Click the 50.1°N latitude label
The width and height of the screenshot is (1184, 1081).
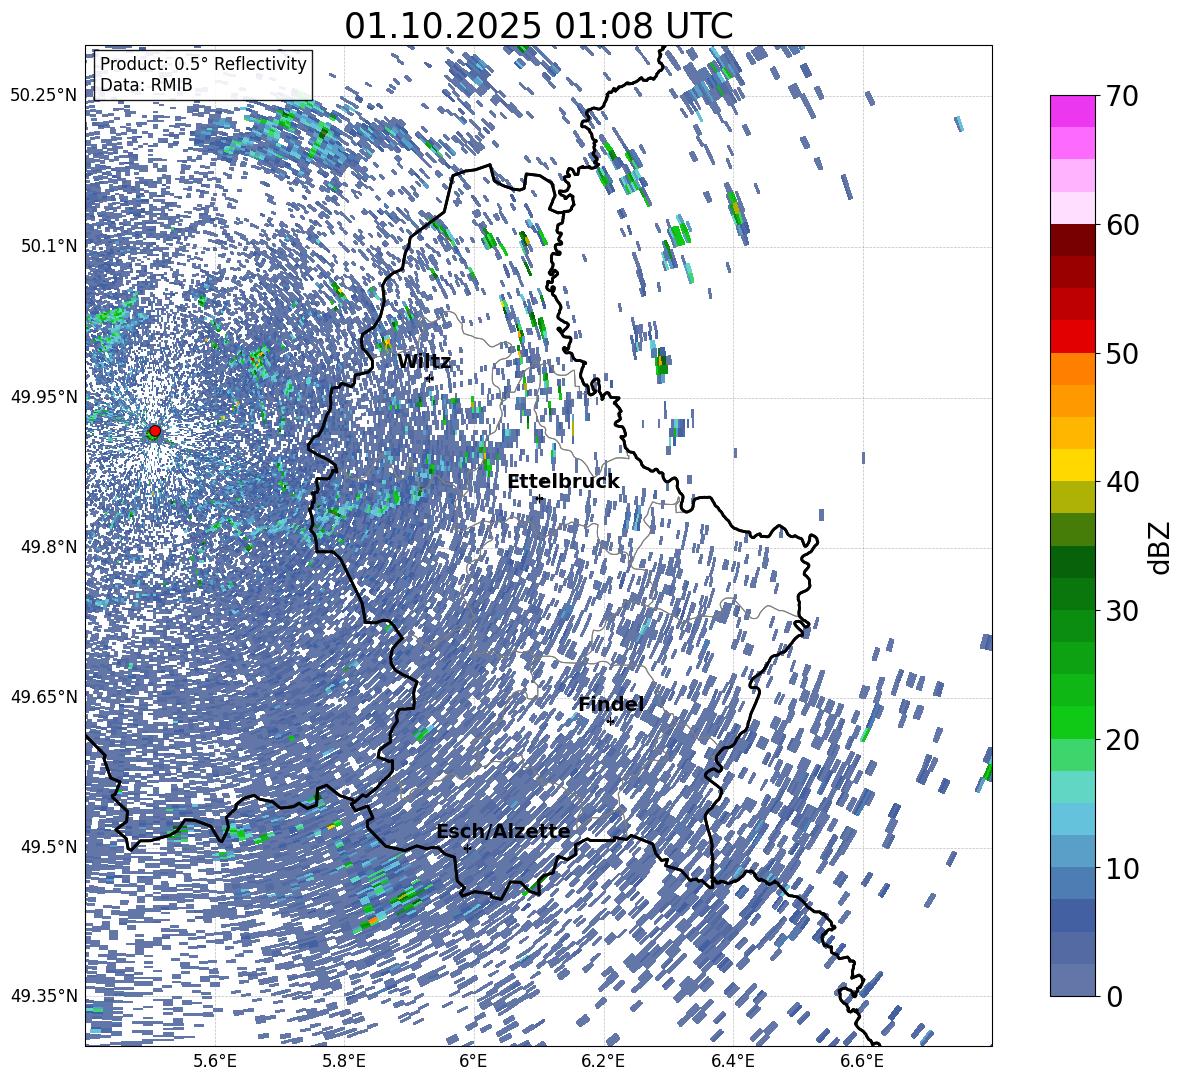tap(49, 246)
